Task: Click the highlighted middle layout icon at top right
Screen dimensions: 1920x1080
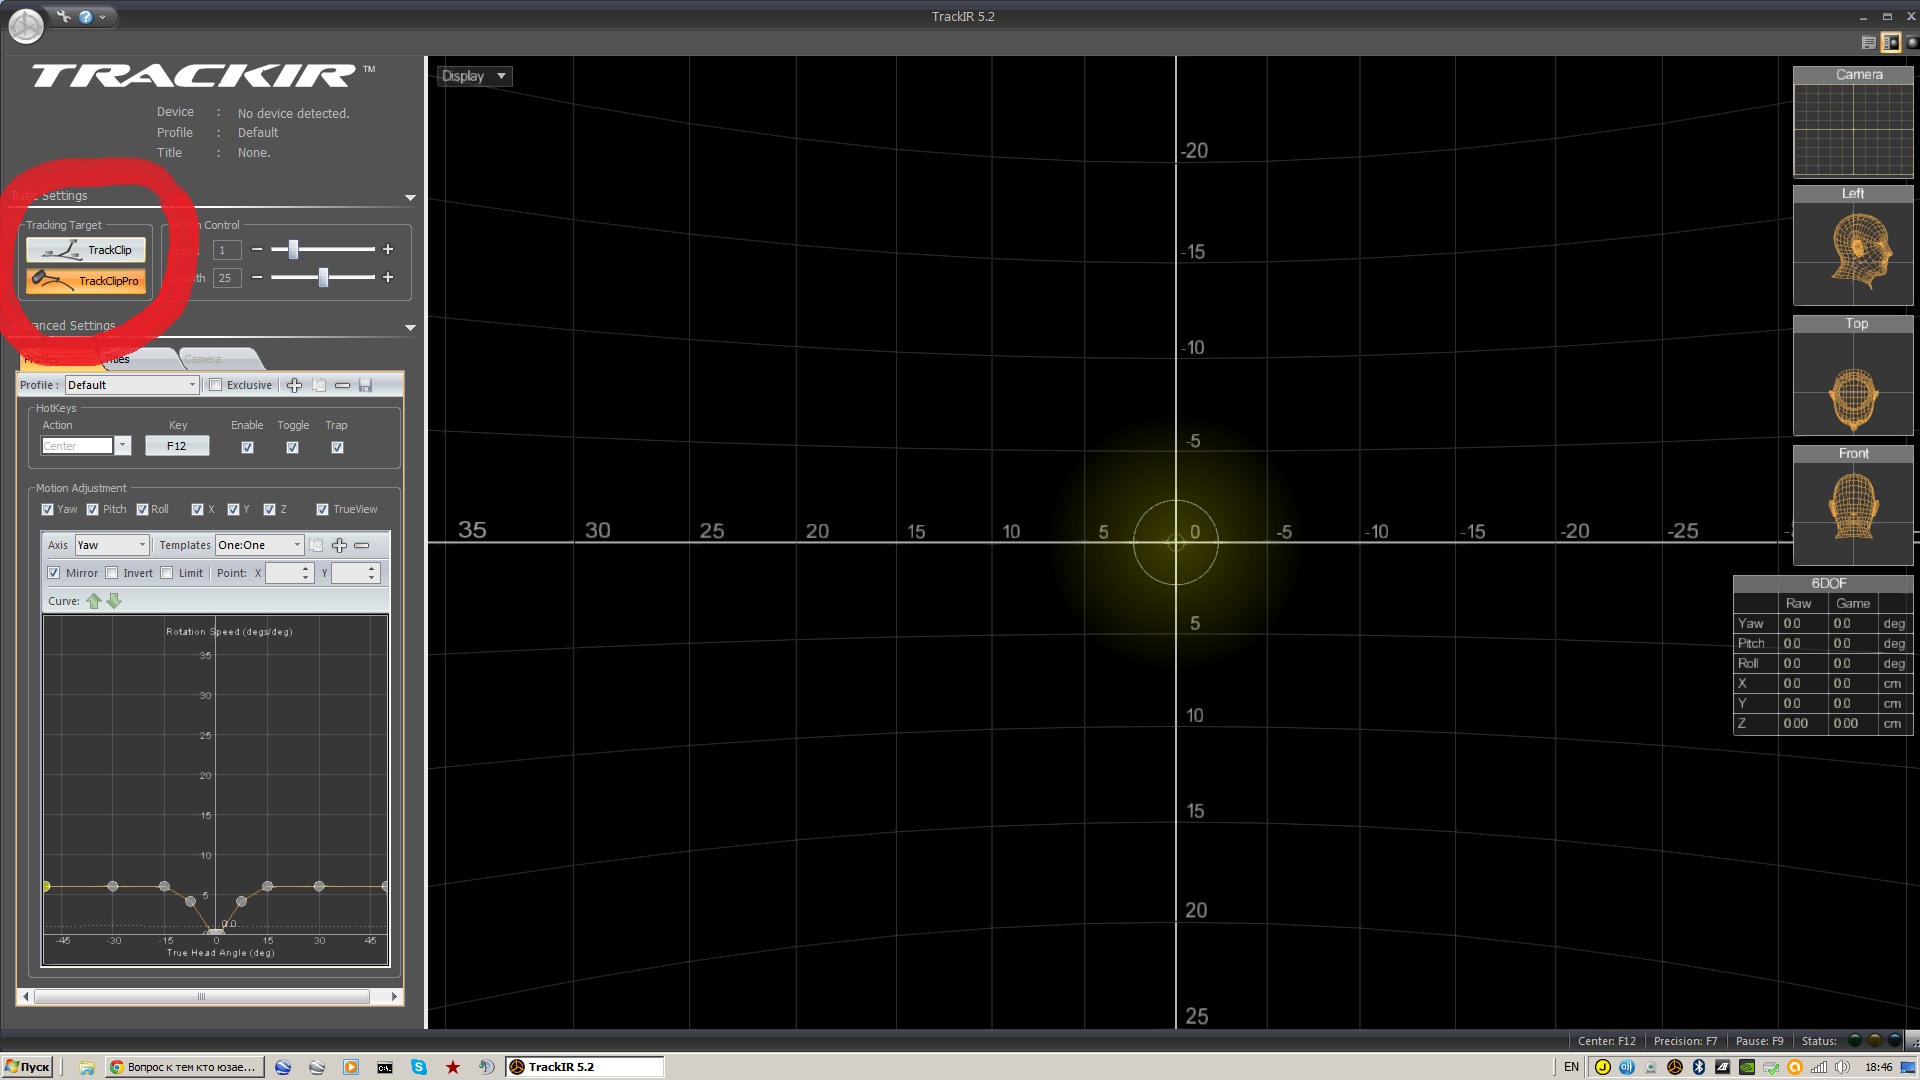Action: pos(1890,42)
